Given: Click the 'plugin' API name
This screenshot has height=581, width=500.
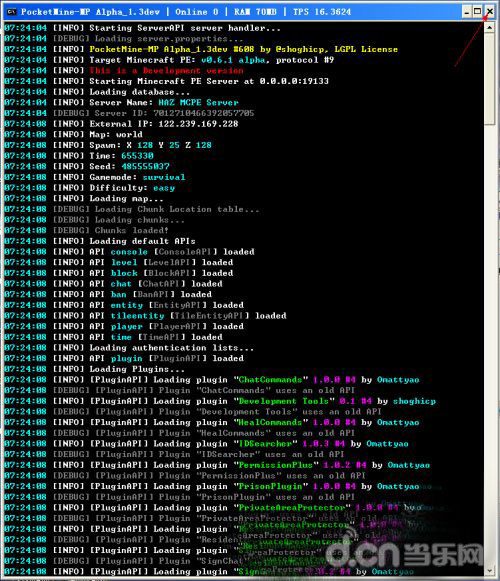Looking at the screenshot, I should 127,358.
